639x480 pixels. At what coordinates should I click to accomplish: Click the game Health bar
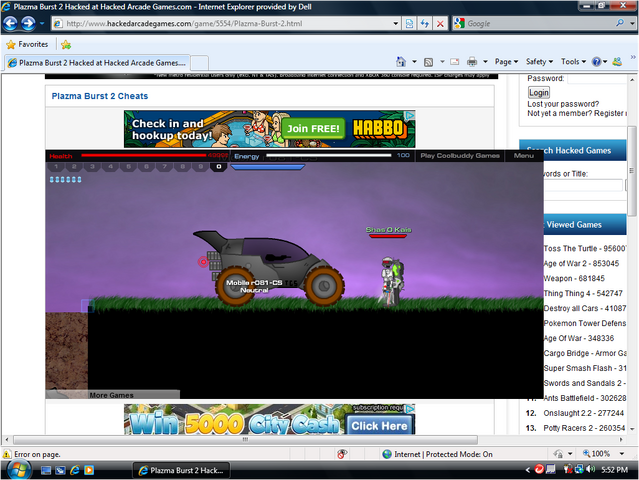(x=143, y=155)
